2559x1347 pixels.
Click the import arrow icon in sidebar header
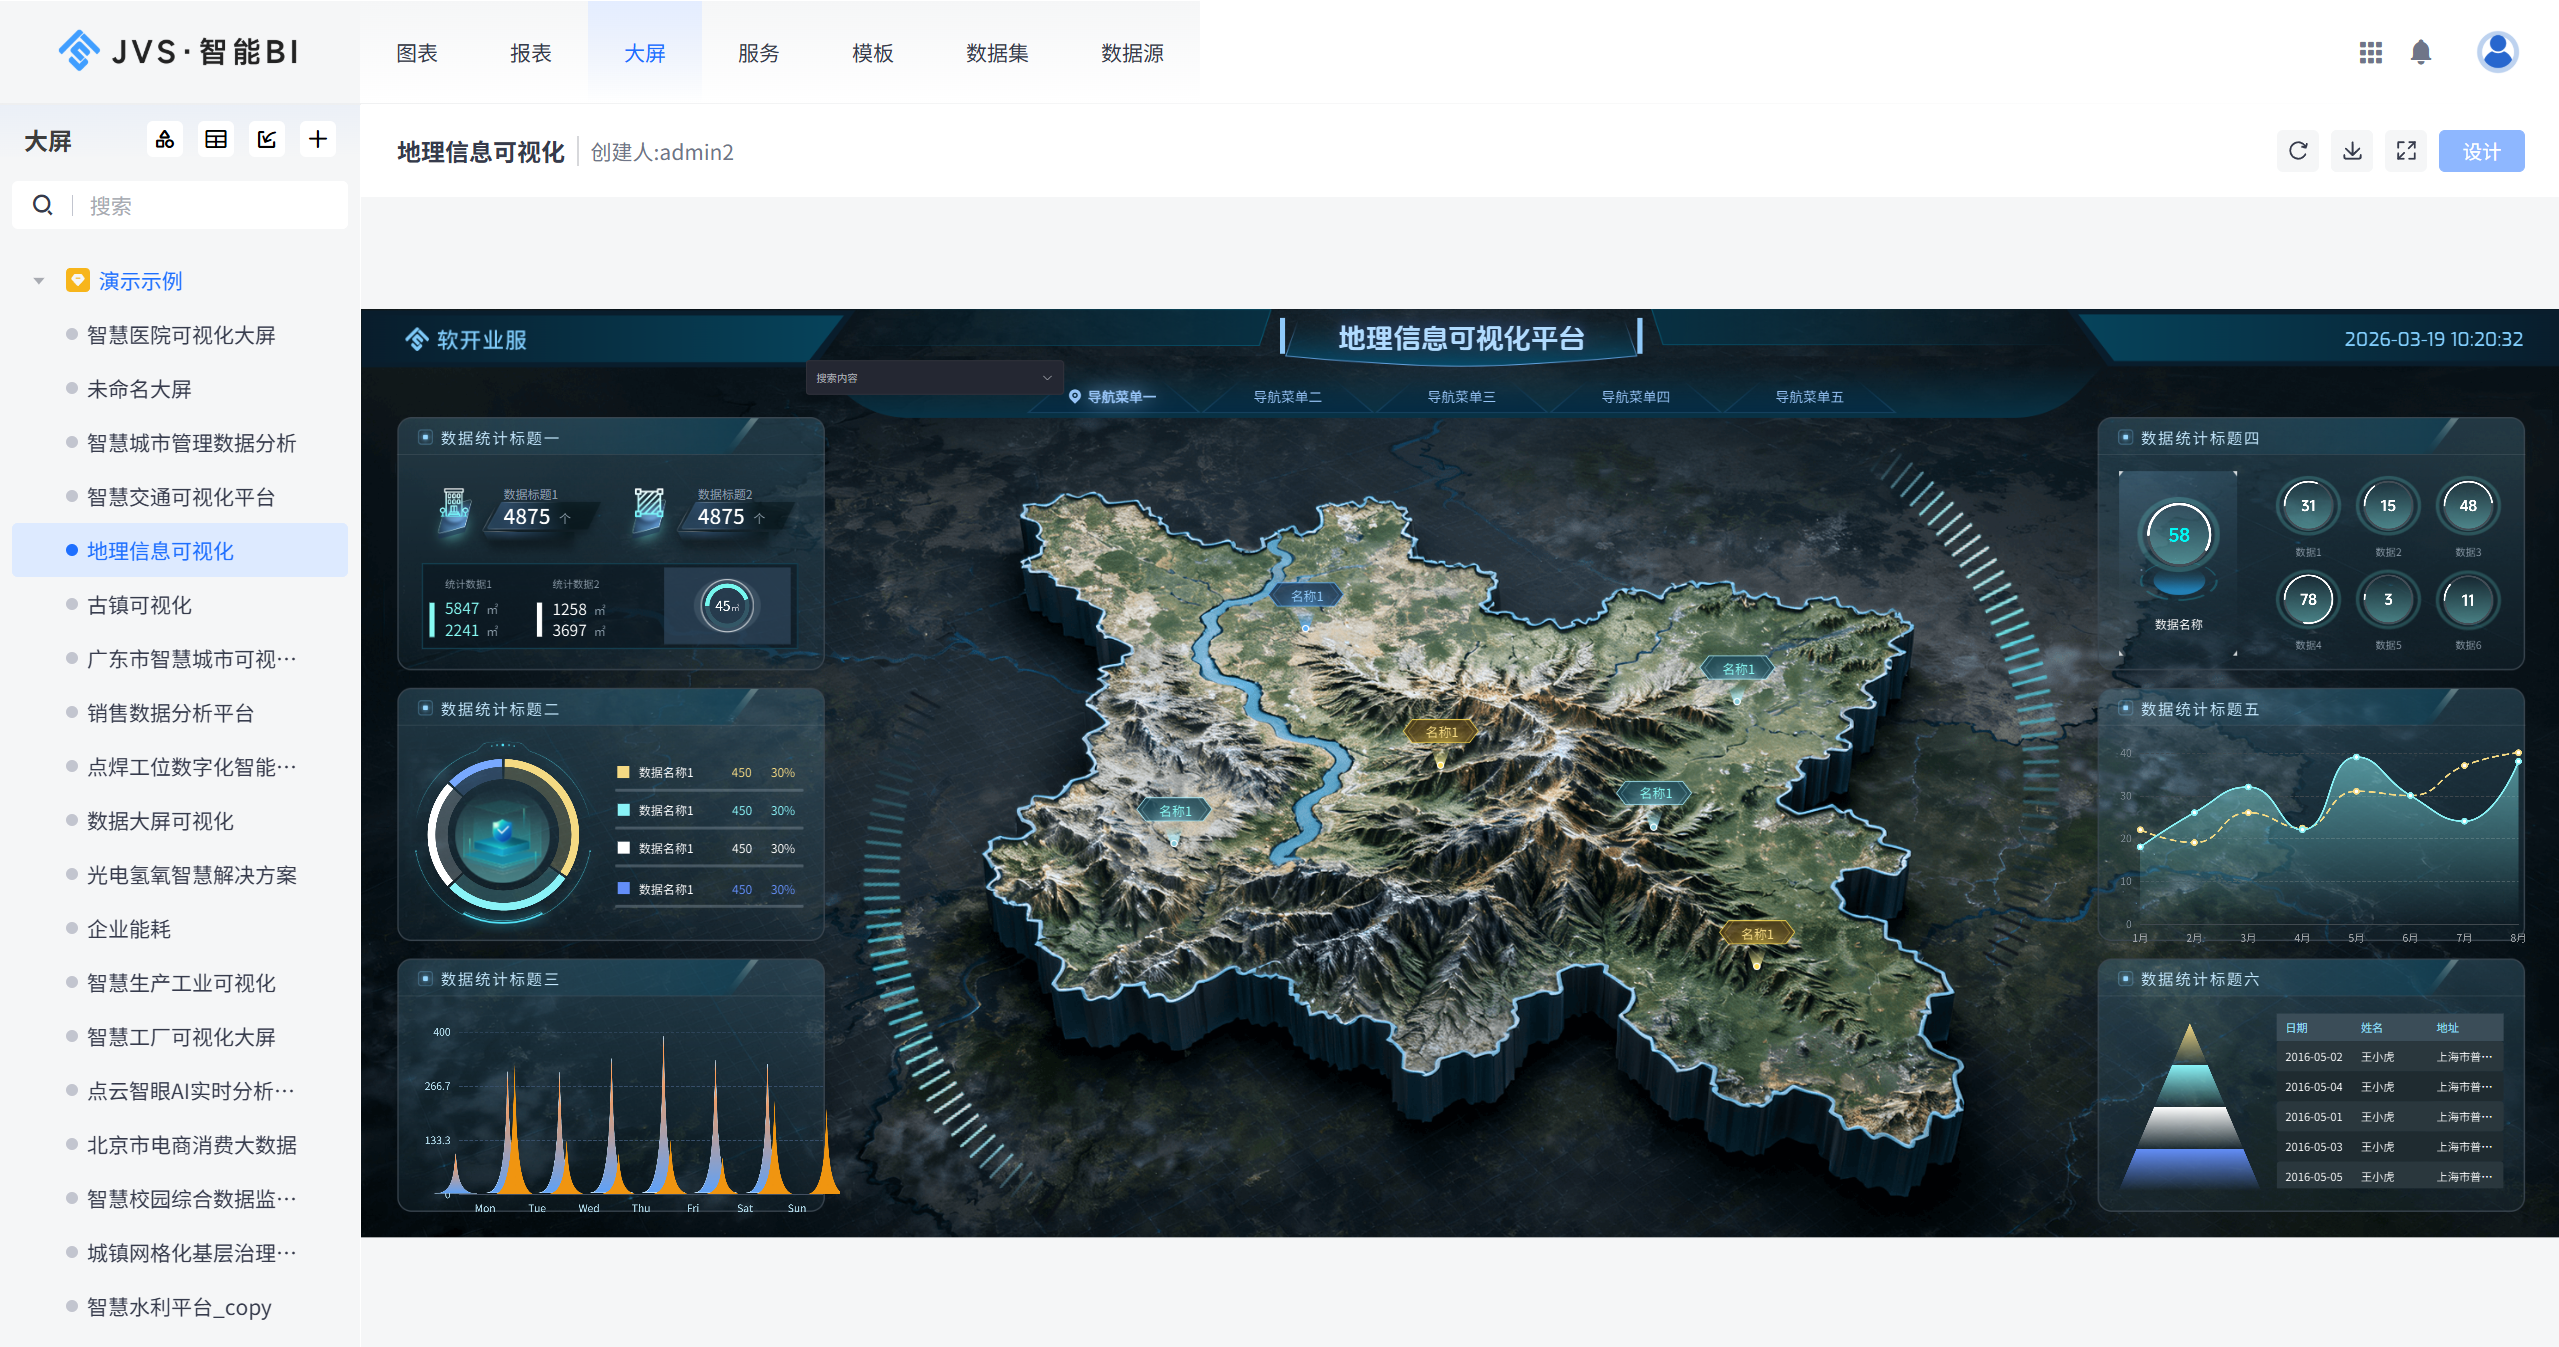[x=267, y=140]
